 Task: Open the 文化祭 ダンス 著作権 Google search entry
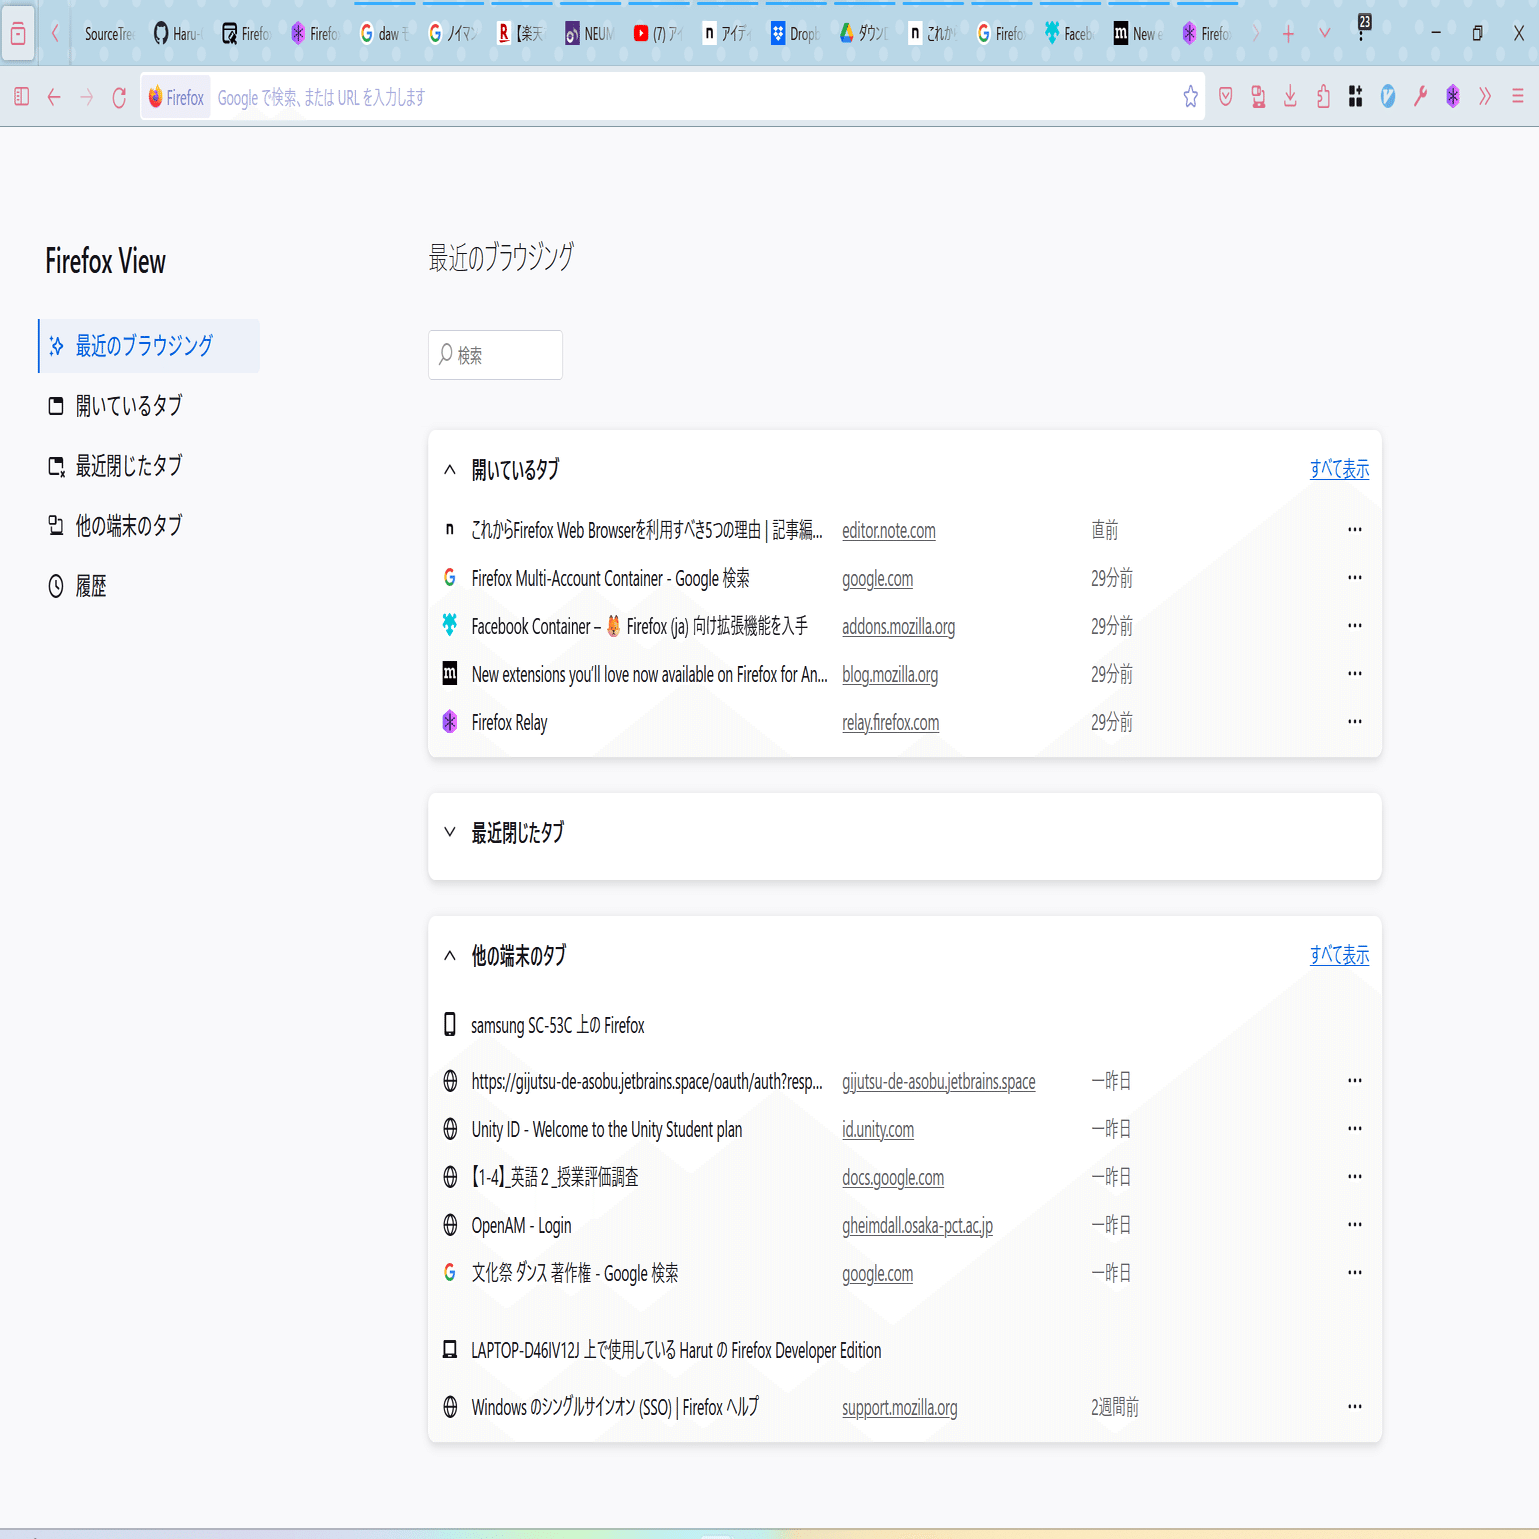point(574,1274)
